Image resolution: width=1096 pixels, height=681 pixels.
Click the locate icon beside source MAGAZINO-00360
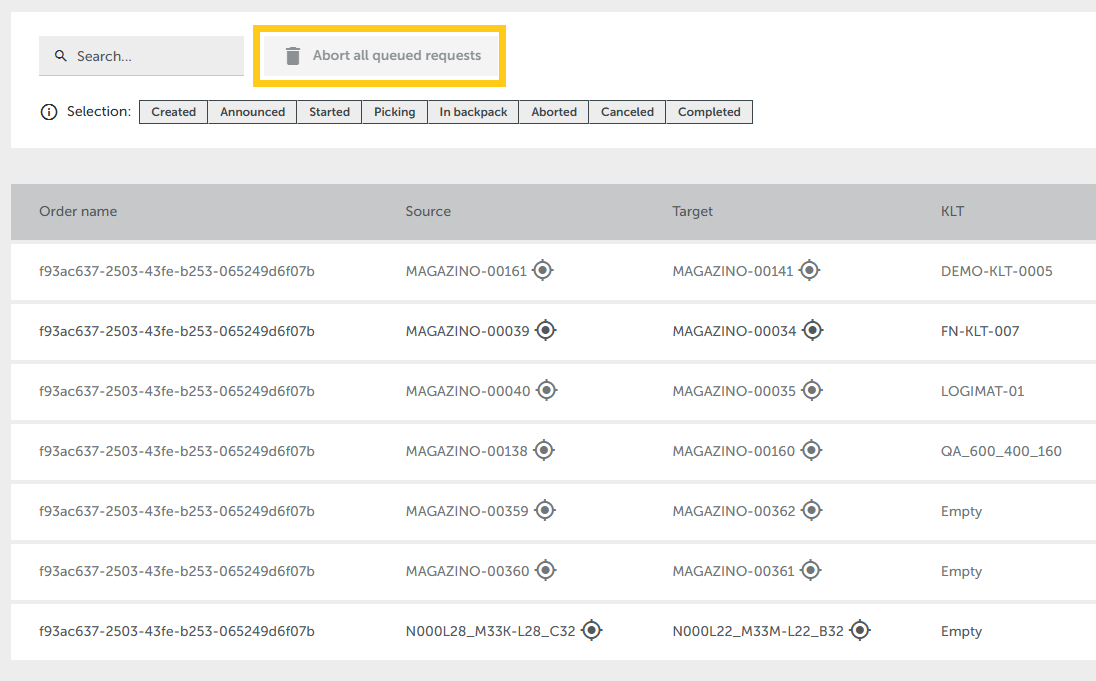click(x=545, y=571)
